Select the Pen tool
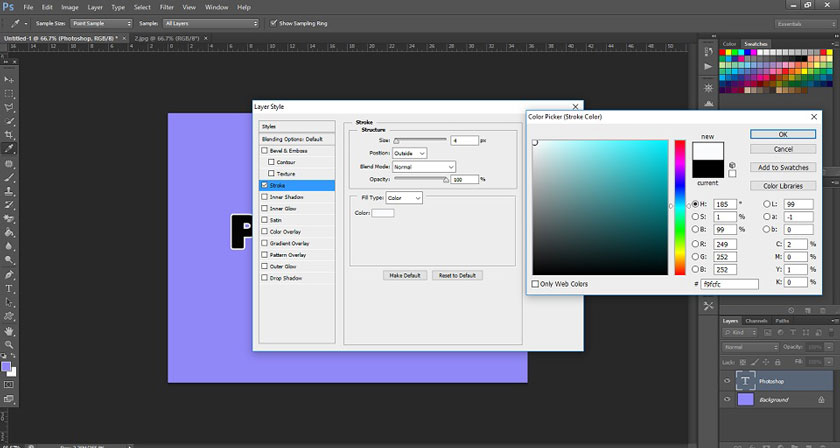 point(9,275)
